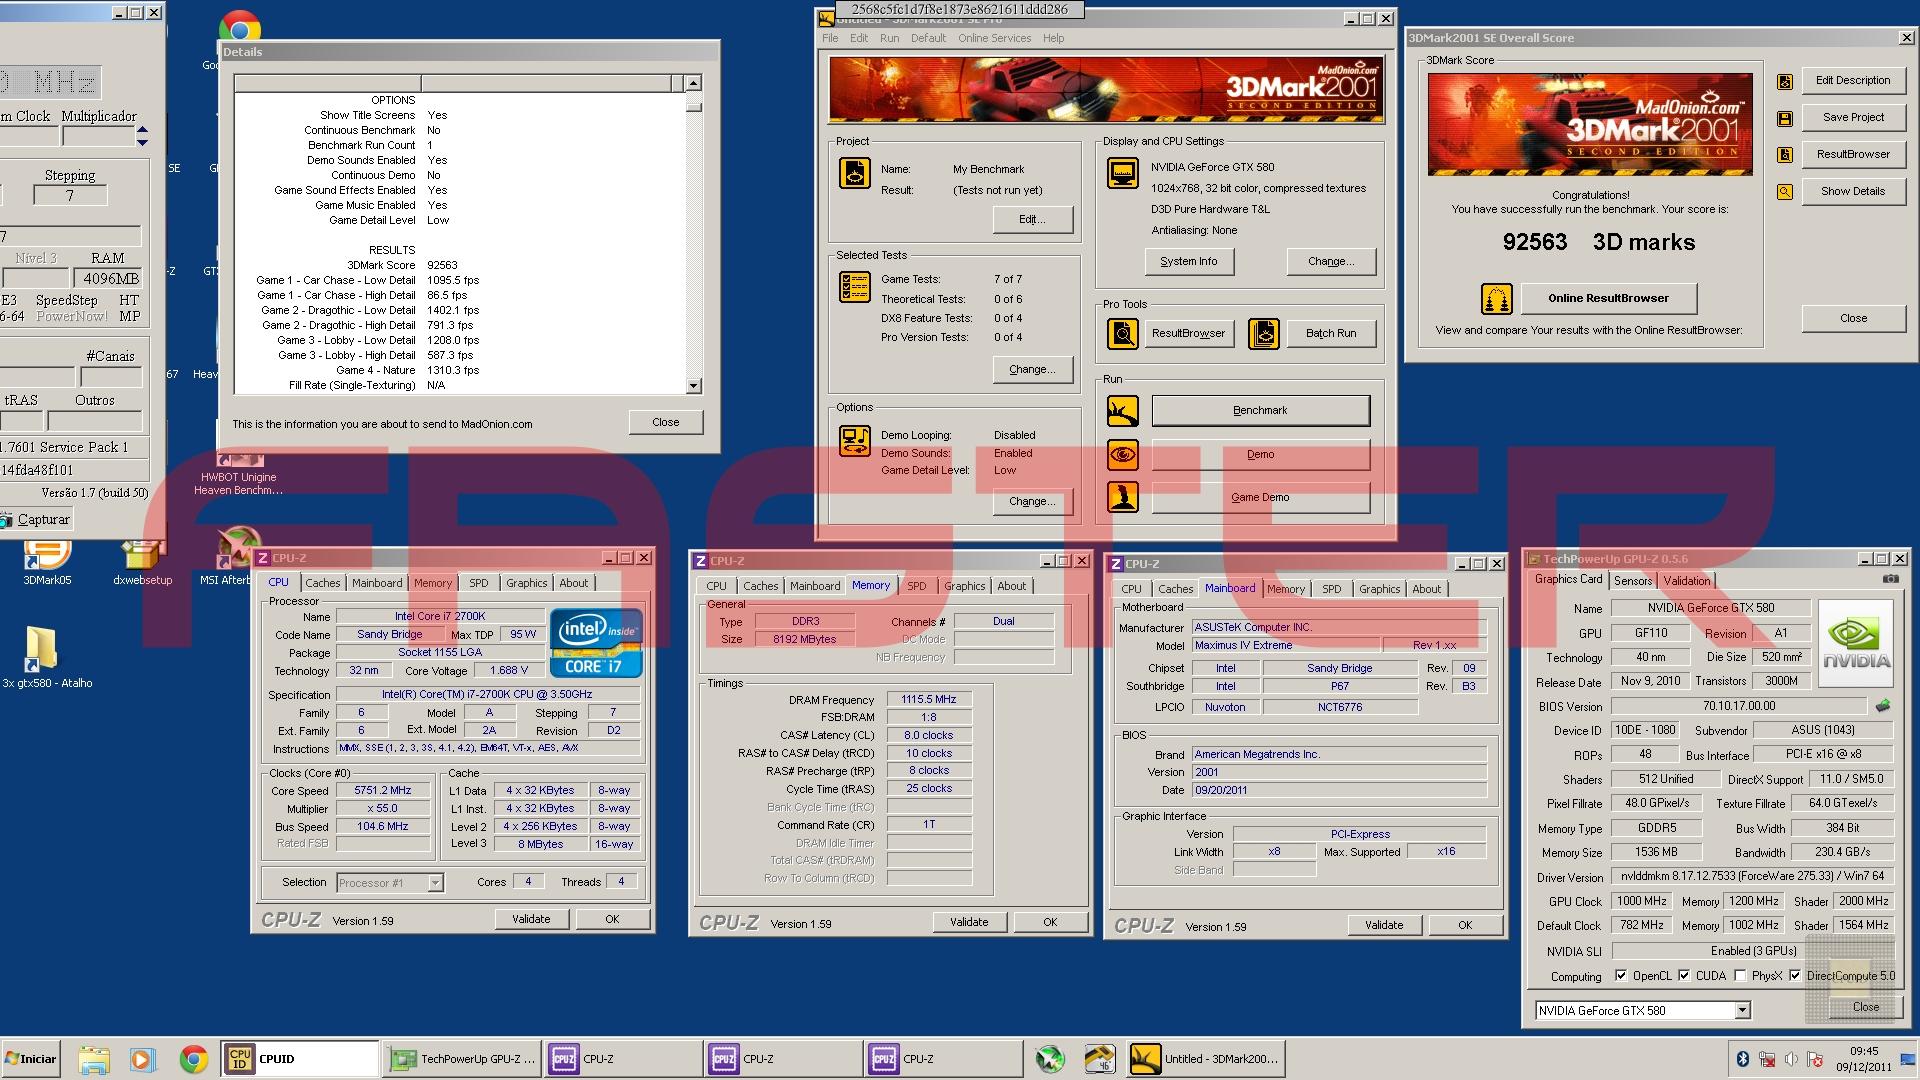
Task: Click scroll-down arrow in Details window
Action: pos(694,386)
